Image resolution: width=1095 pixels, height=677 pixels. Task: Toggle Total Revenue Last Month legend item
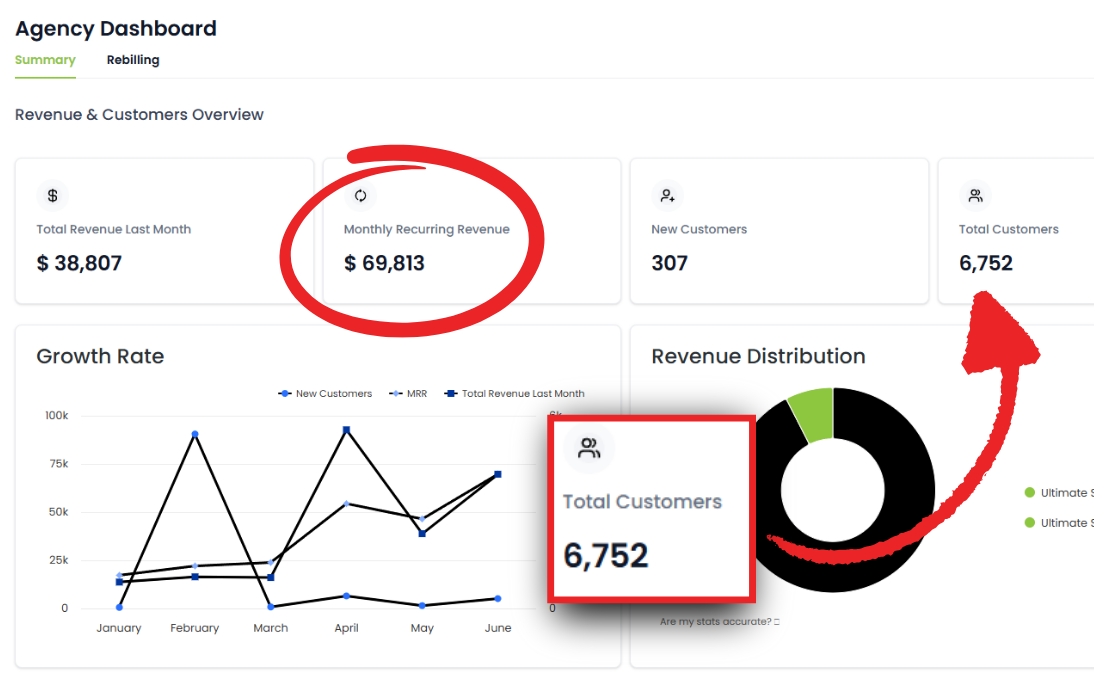[x=515, y=394]
